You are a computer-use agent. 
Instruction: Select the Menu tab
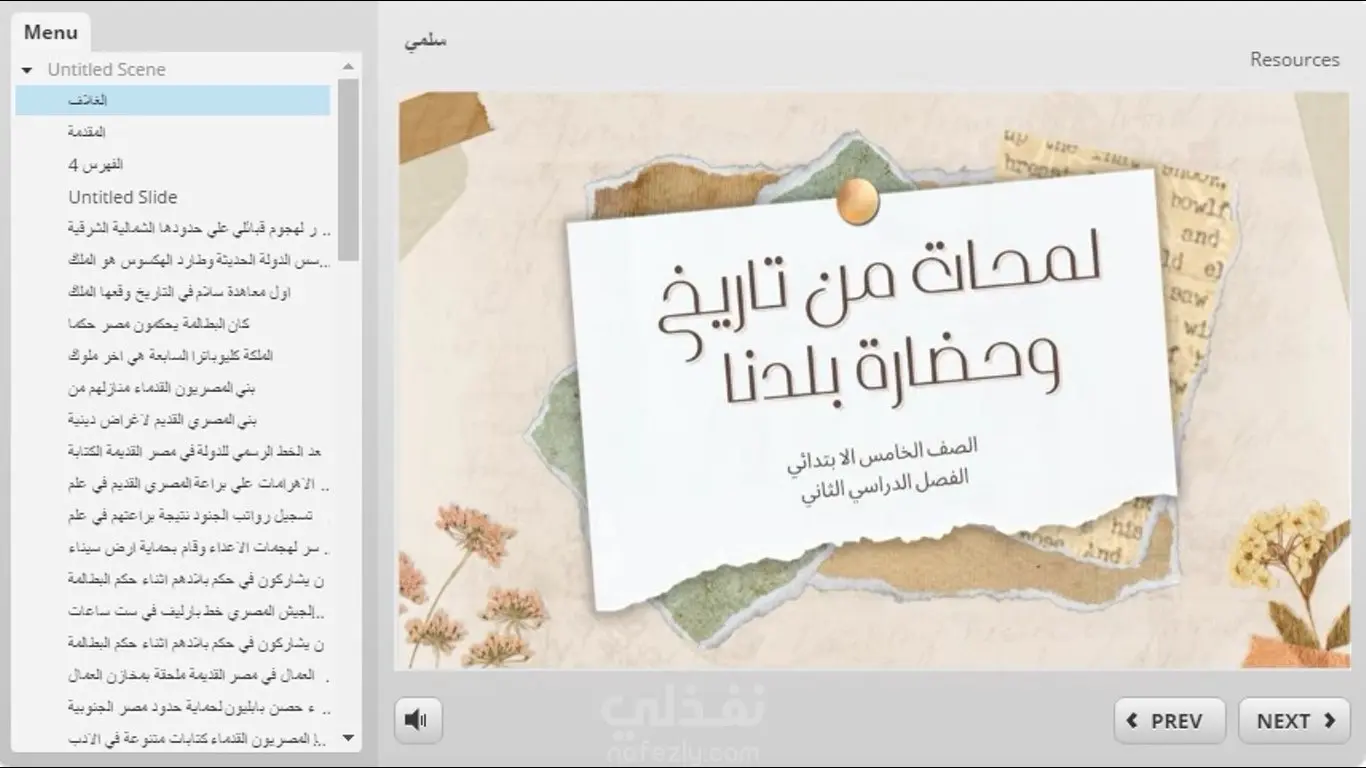click(51, 32)
